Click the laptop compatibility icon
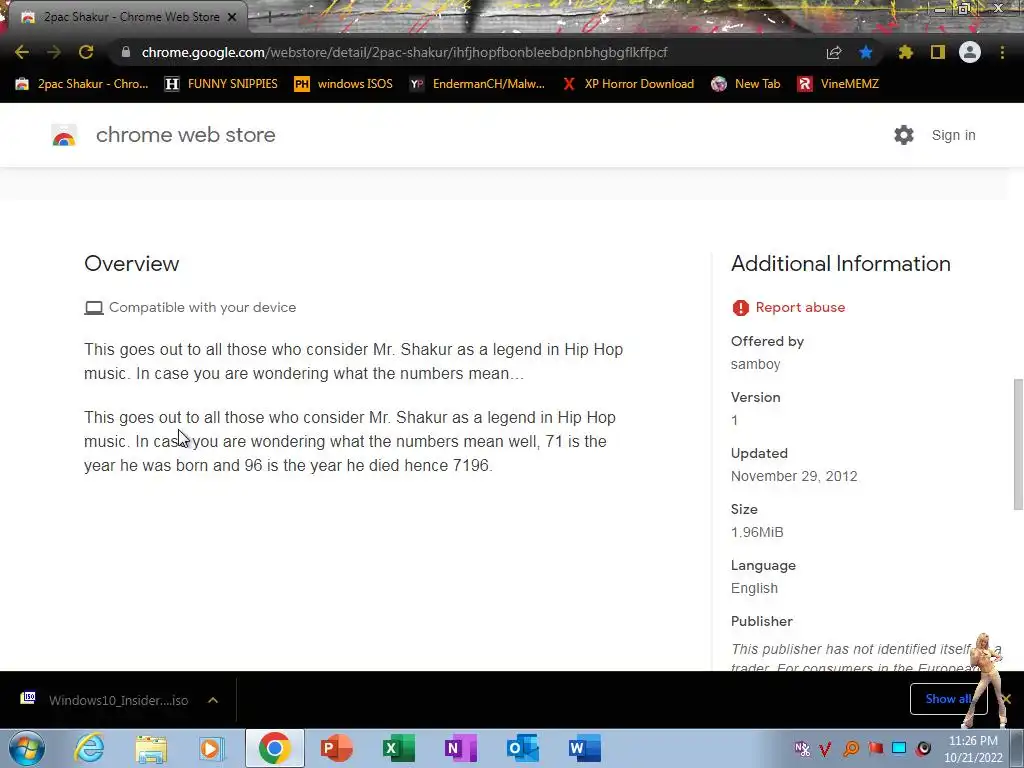 click(94, 308)
